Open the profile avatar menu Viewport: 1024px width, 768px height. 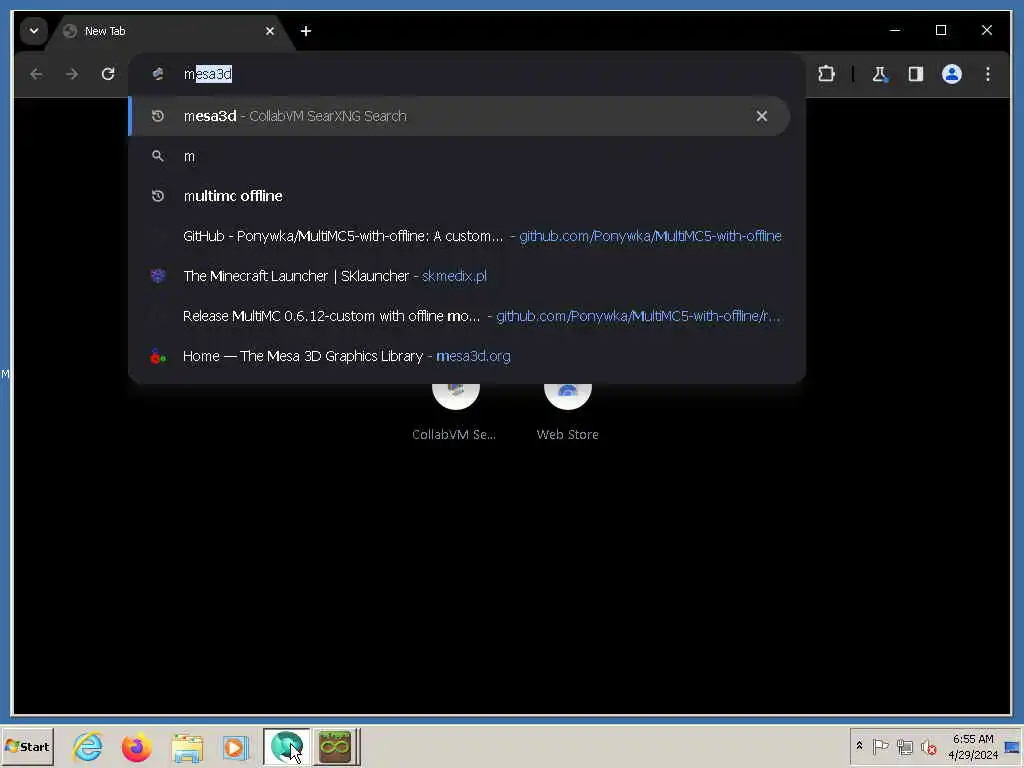tap(952, 74)
